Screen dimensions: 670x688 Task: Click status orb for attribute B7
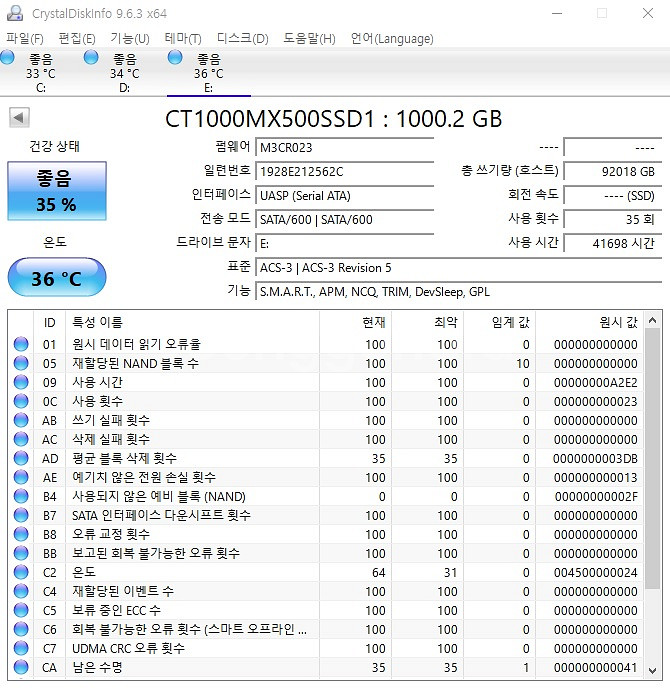tap(21, 515)
